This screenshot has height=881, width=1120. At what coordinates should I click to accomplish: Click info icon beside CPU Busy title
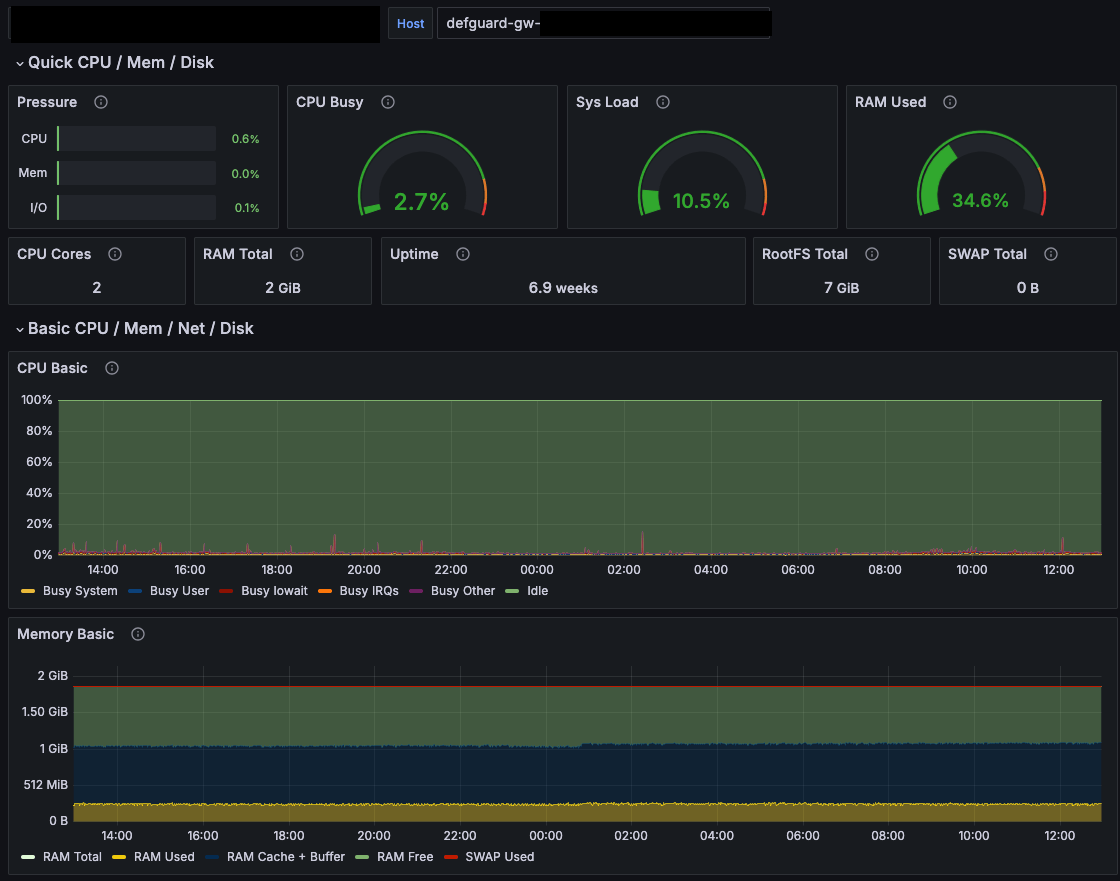(x=388, y=102)
